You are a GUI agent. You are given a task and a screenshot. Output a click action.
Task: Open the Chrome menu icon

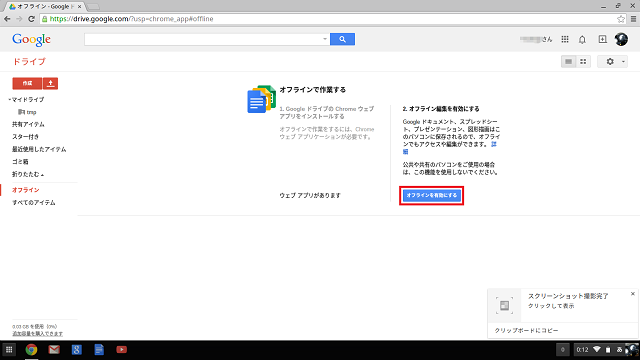click(633, 19)
